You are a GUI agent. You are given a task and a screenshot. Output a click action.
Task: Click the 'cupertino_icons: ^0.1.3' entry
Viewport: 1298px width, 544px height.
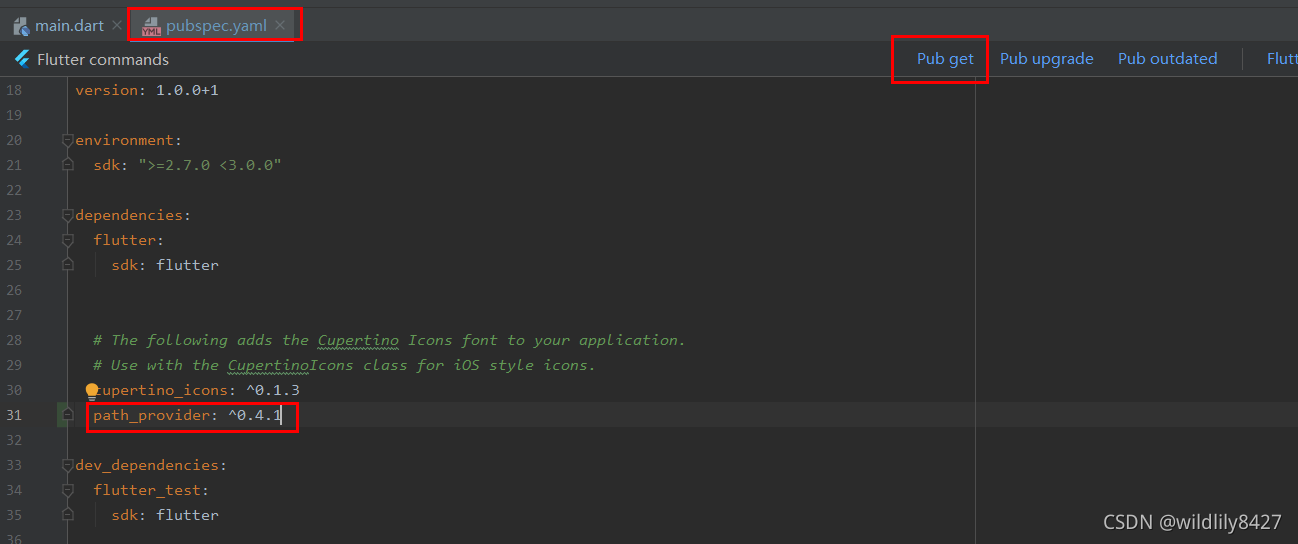pos(196,390)
